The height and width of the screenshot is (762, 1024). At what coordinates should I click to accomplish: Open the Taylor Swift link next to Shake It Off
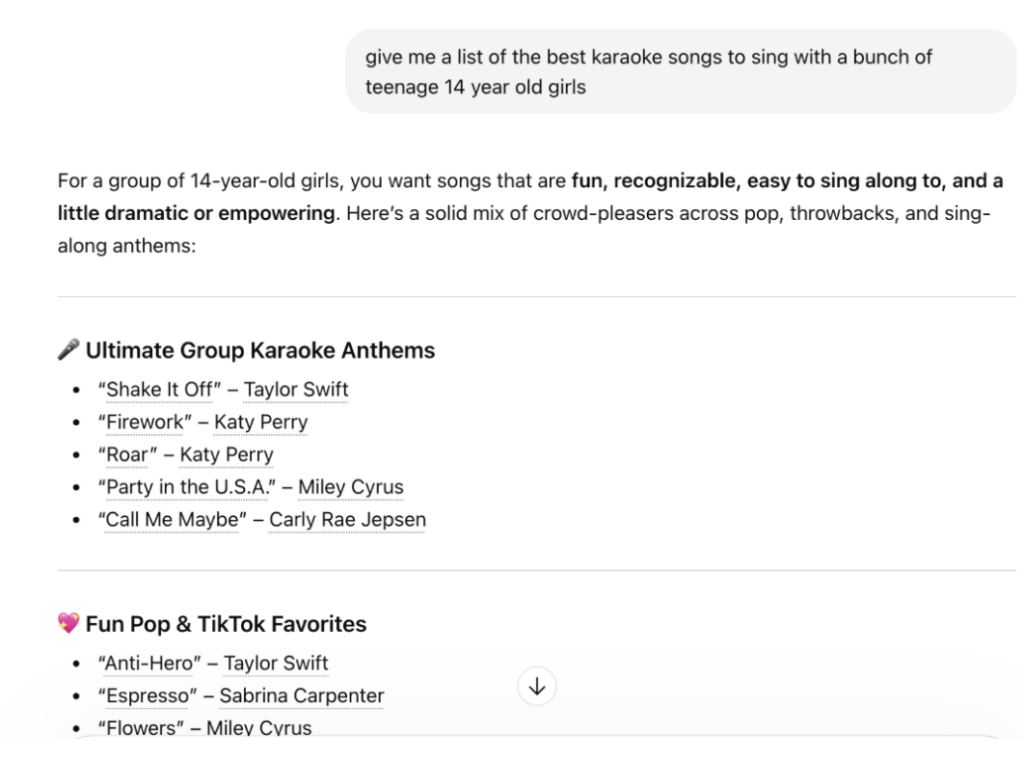(x=296, y=390)
